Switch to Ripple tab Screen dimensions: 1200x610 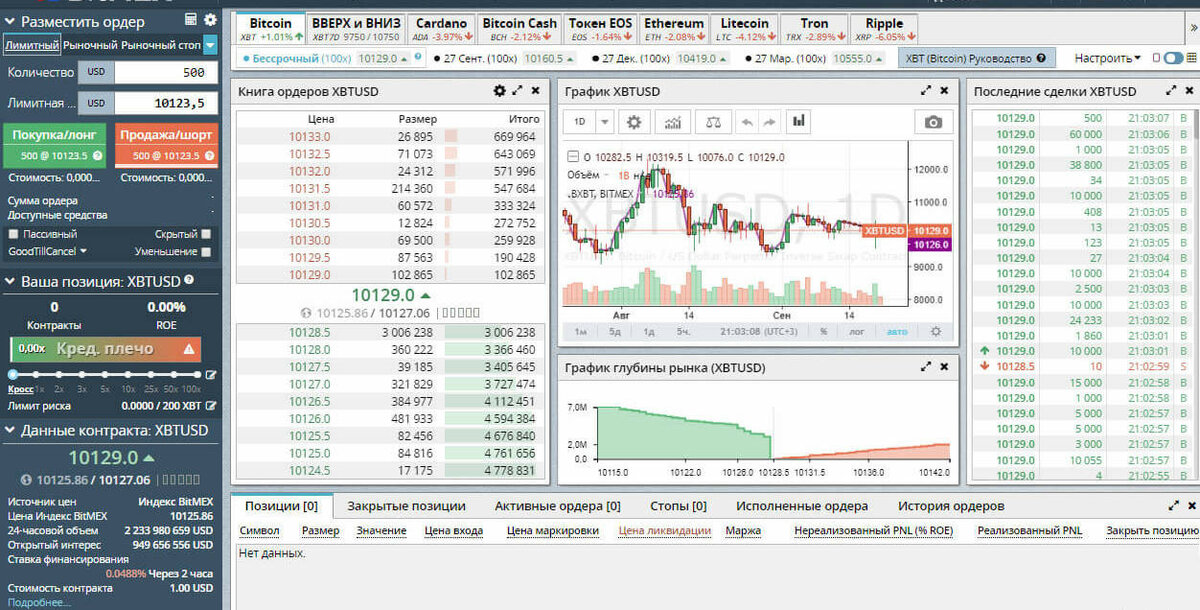pyautogui.click(x=885, y=29)
